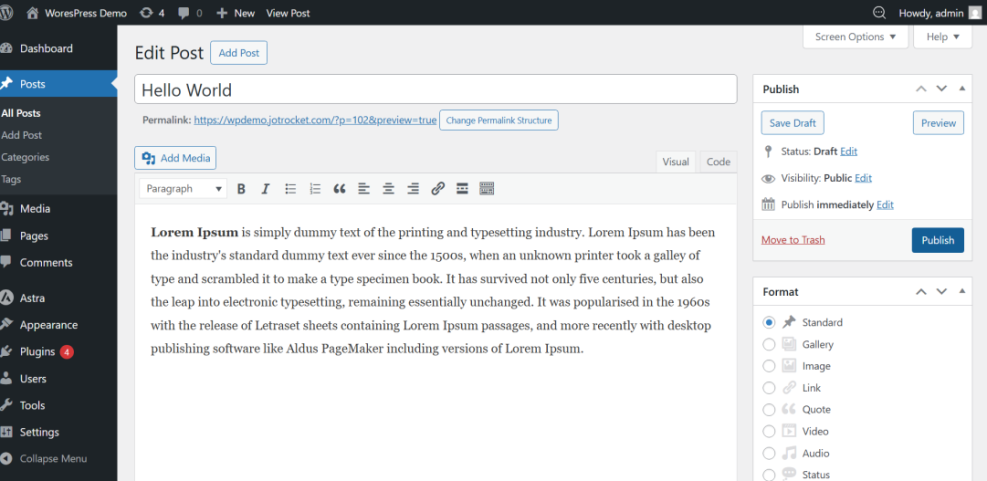Screen dimensions: 987x481
Task: Select the Link post format
Action: coord(769,388)
